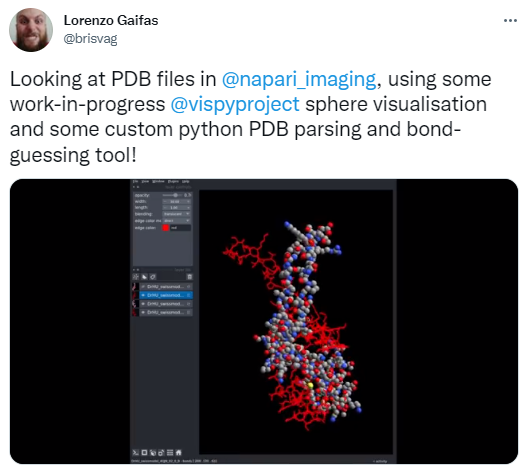This screenshot has height=473, width=528.
Task: Click the roll dimensions icon
Action: (x=153, y=452)
